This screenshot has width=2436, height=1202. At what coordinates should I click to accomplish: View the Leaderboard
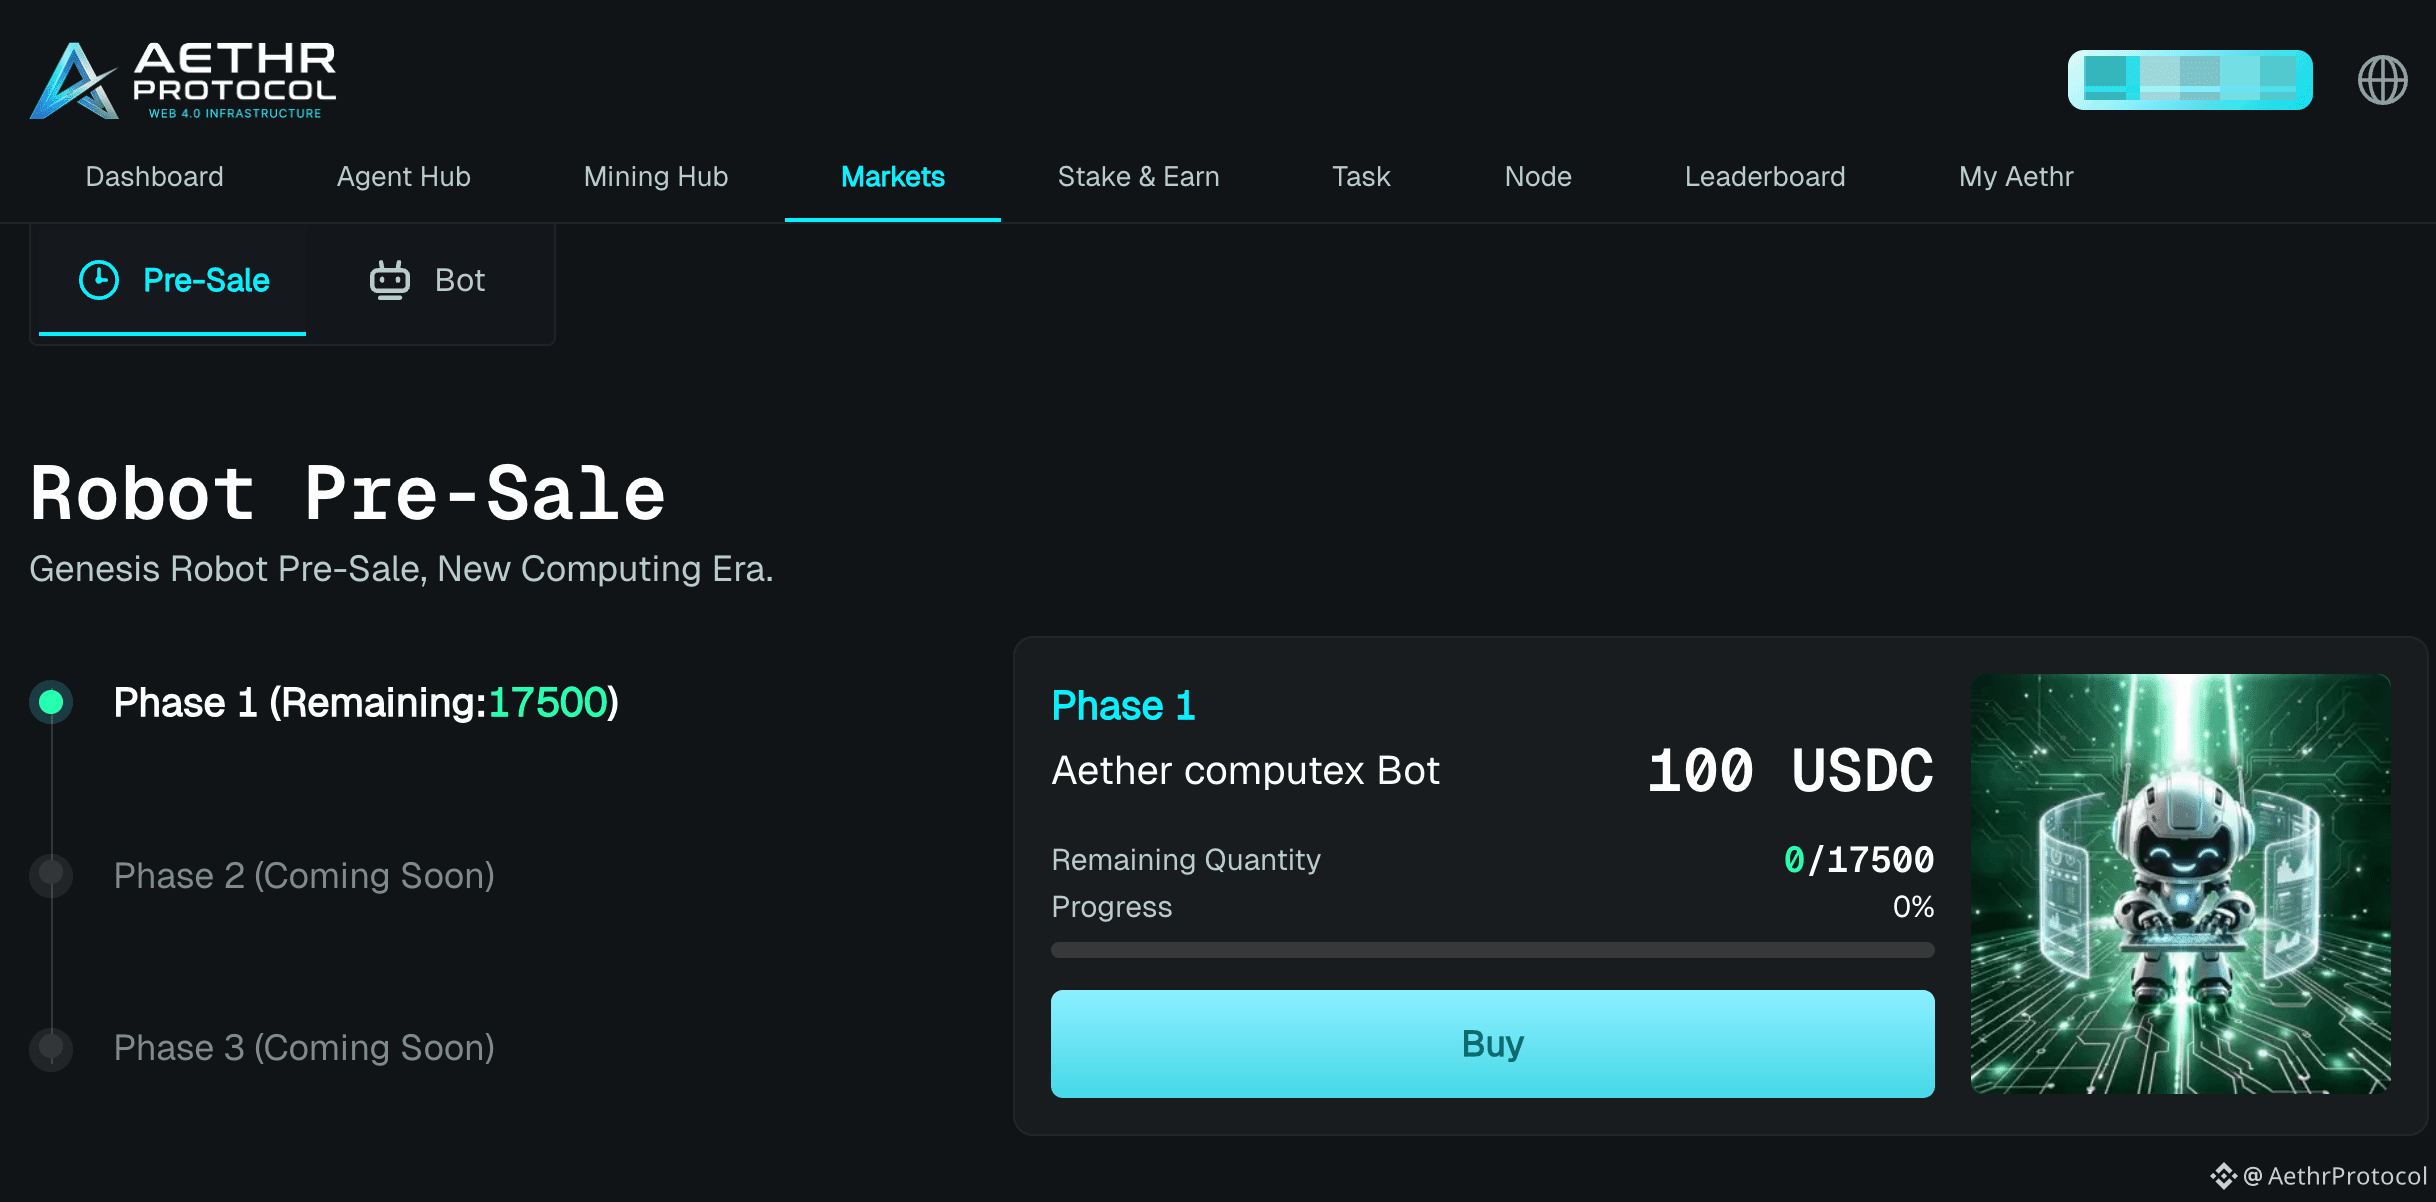(1765, 177)
